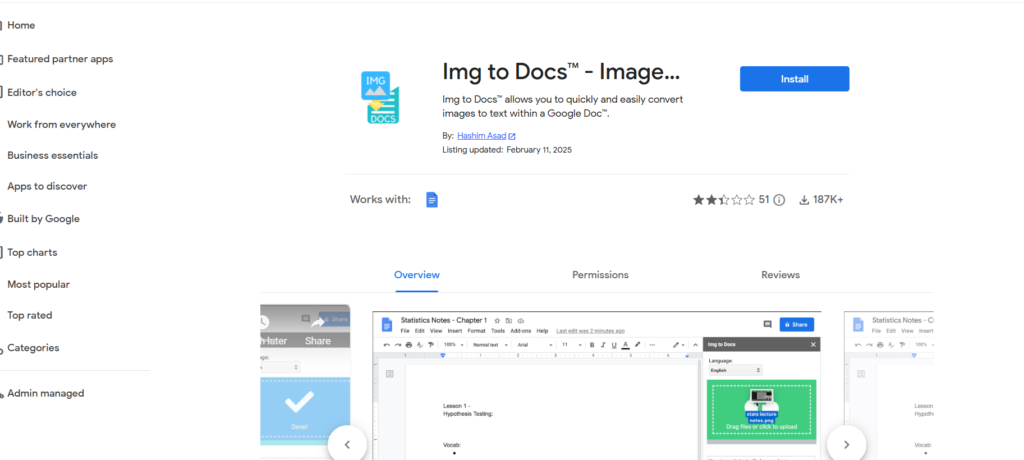
Task: Switch to the Reviews tab
Action: (780, 275)
